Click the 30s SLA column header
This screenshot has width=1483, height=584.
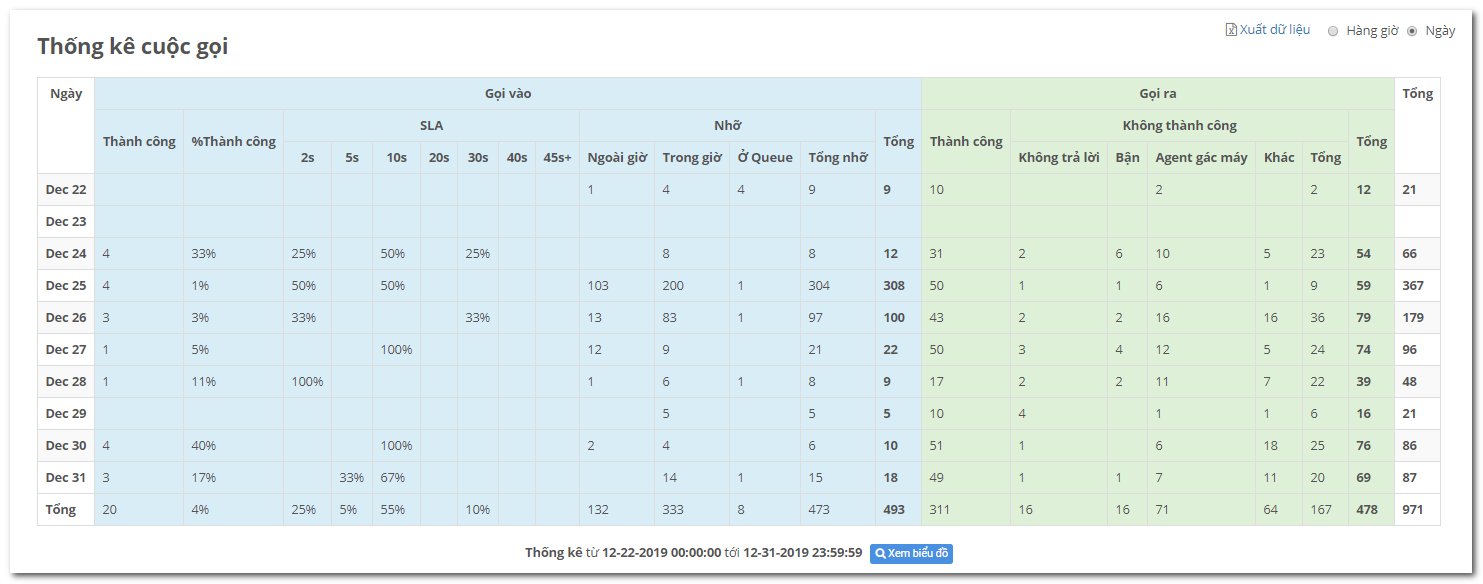(x=478, y=158)
